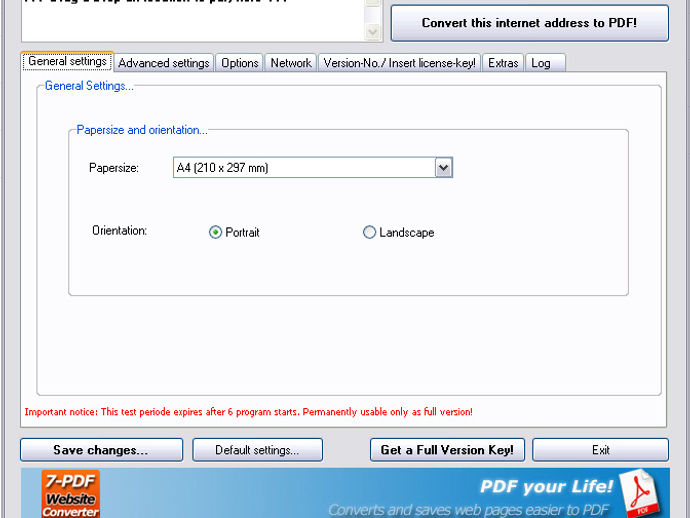
Task: Open Version-No./Insert license-key tab
Action: point(399,63)
